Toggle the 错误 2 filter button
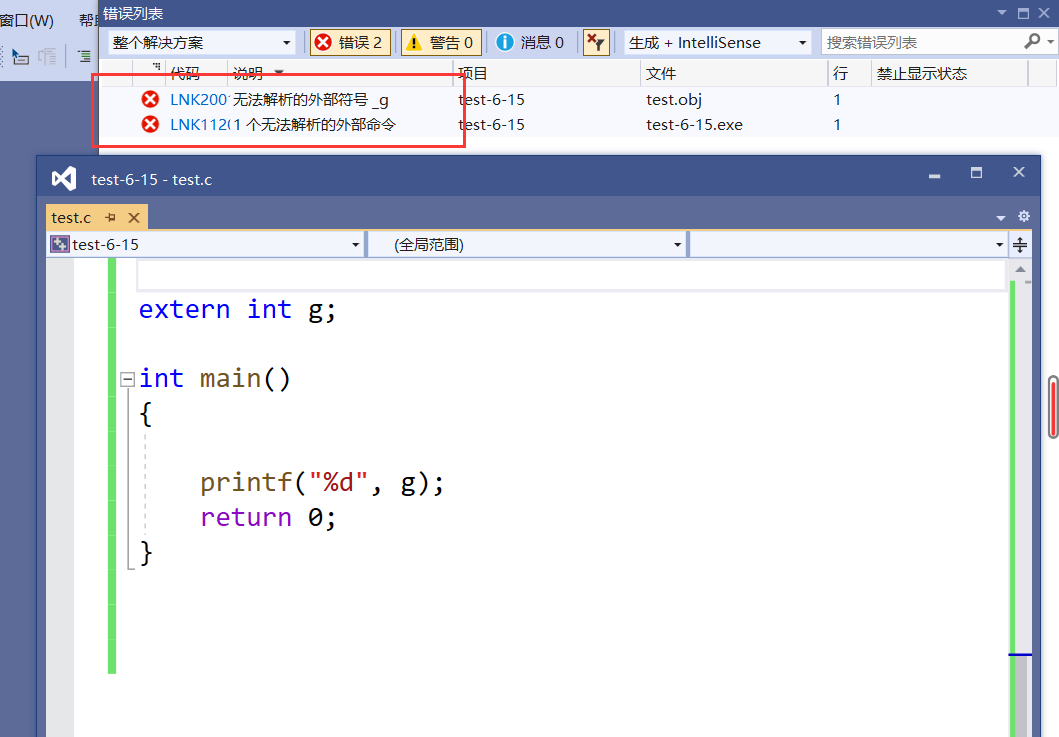Viewport: 1059px width, 737px height. pos(350,43)
